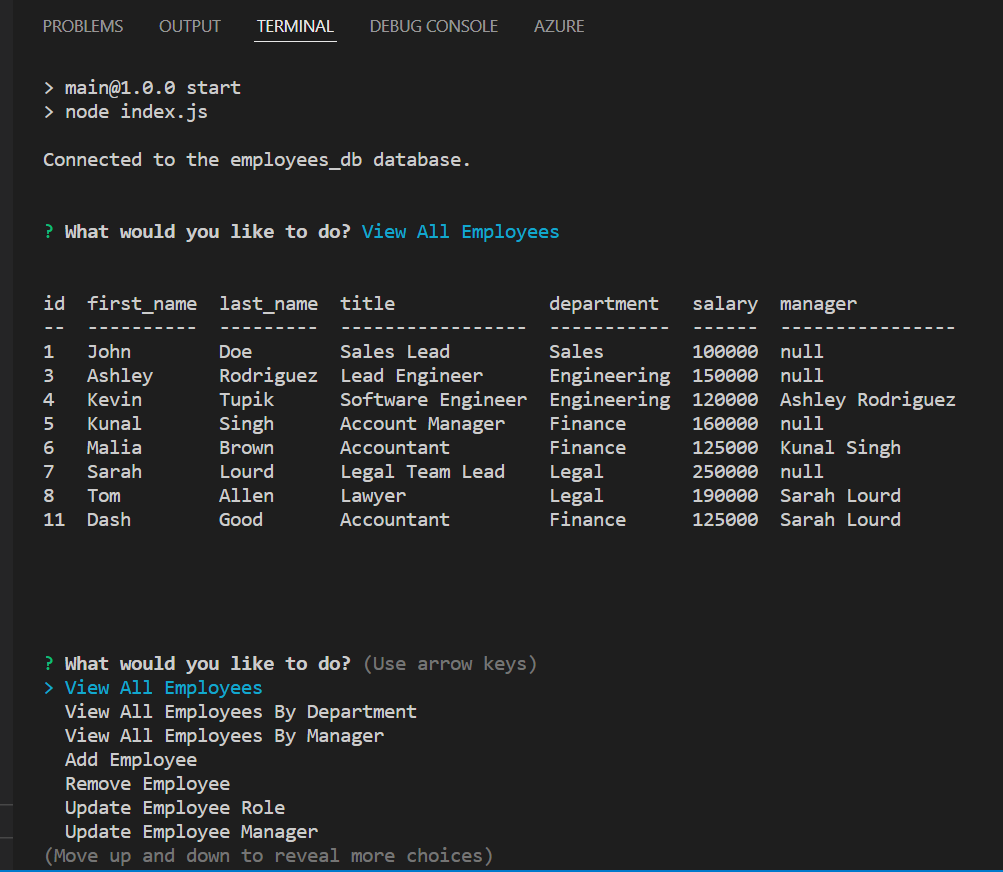1003x872 pixels.
Task: Select the TERMINAL tab
Action: 295,26
